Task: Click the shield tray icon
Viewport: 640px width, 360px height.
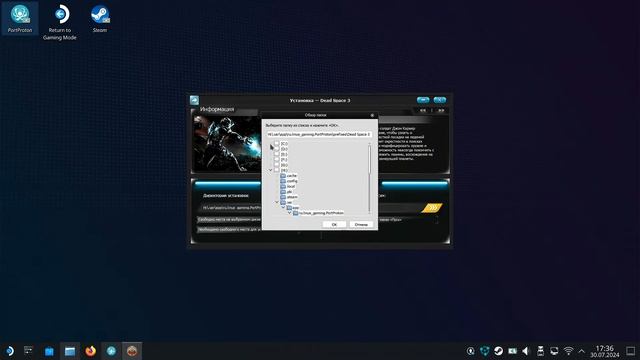Action: tap(484, 351)
